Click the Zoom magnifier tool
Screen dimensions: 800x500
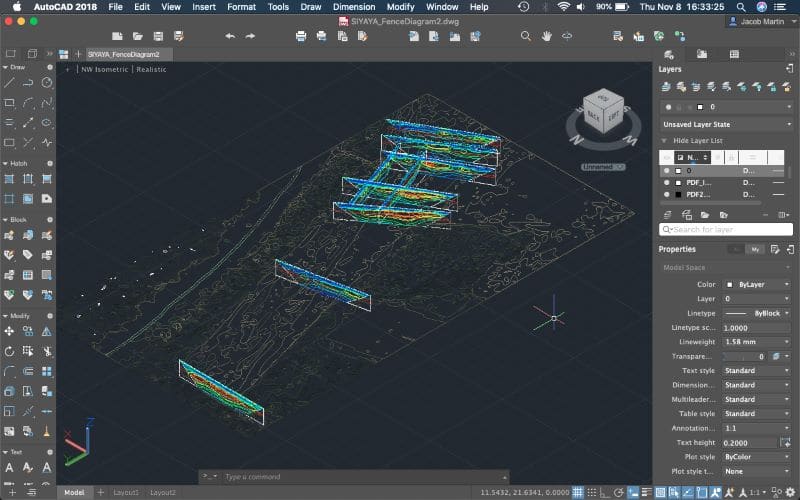tap(526, 36)
